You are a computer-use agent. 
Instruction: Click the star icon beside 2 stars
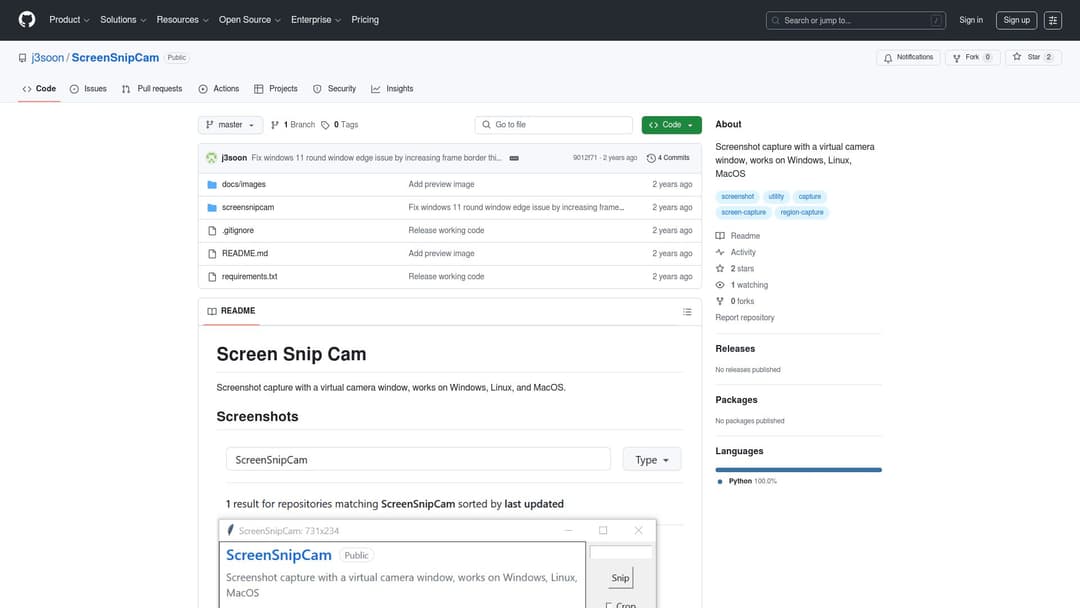click(720, 269)
